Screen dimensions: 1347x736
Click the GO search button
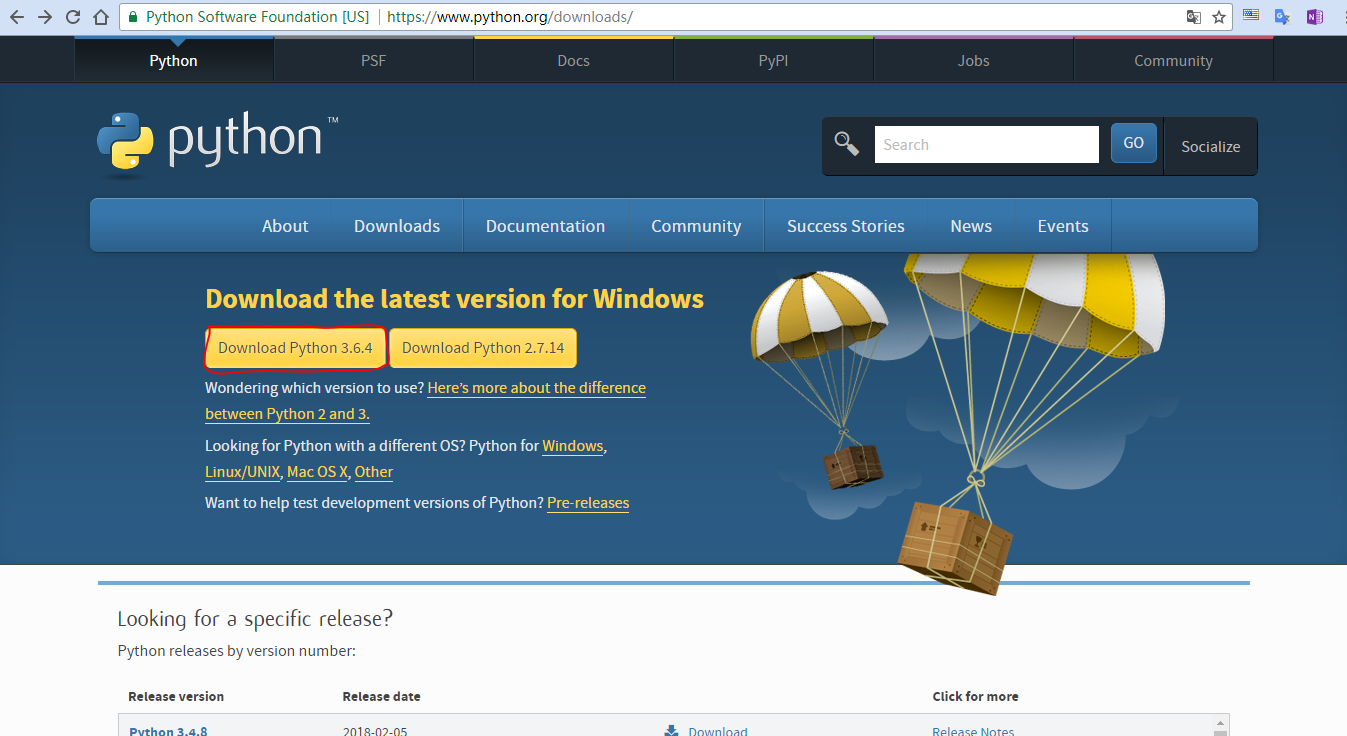(1134, 143)
